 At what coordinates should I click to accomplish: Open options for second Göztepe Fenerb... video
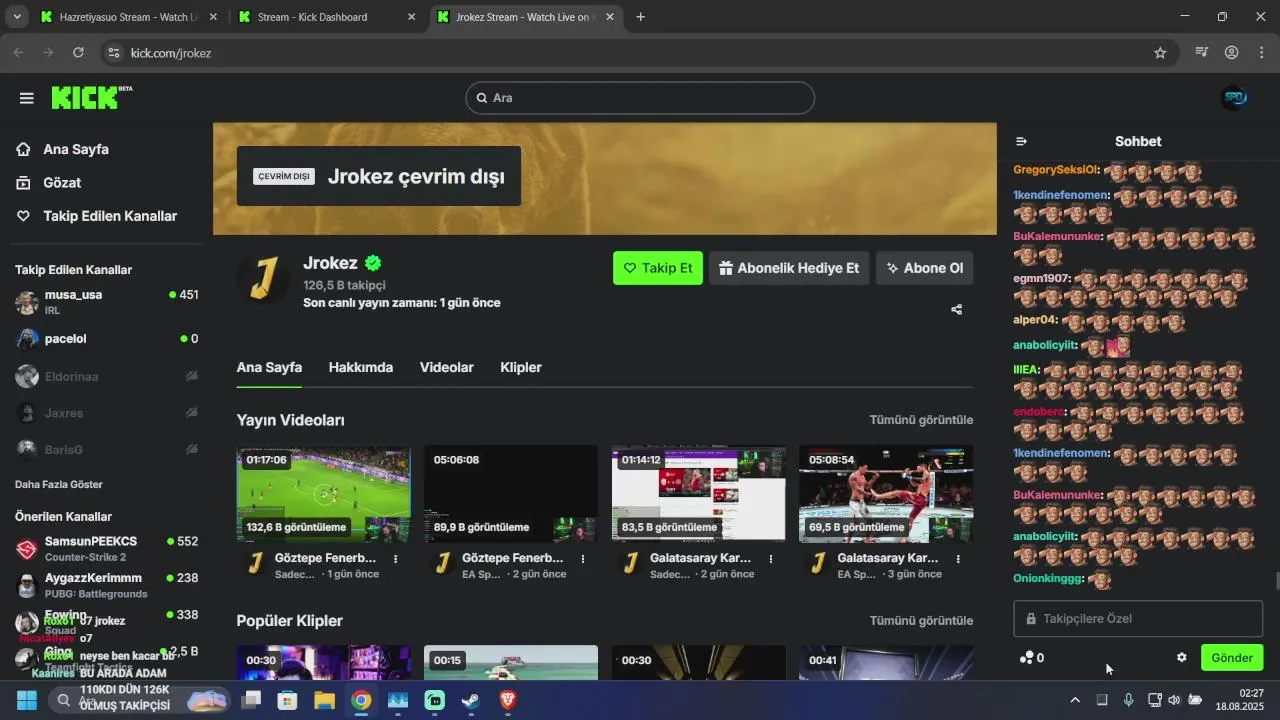[583, 559]
